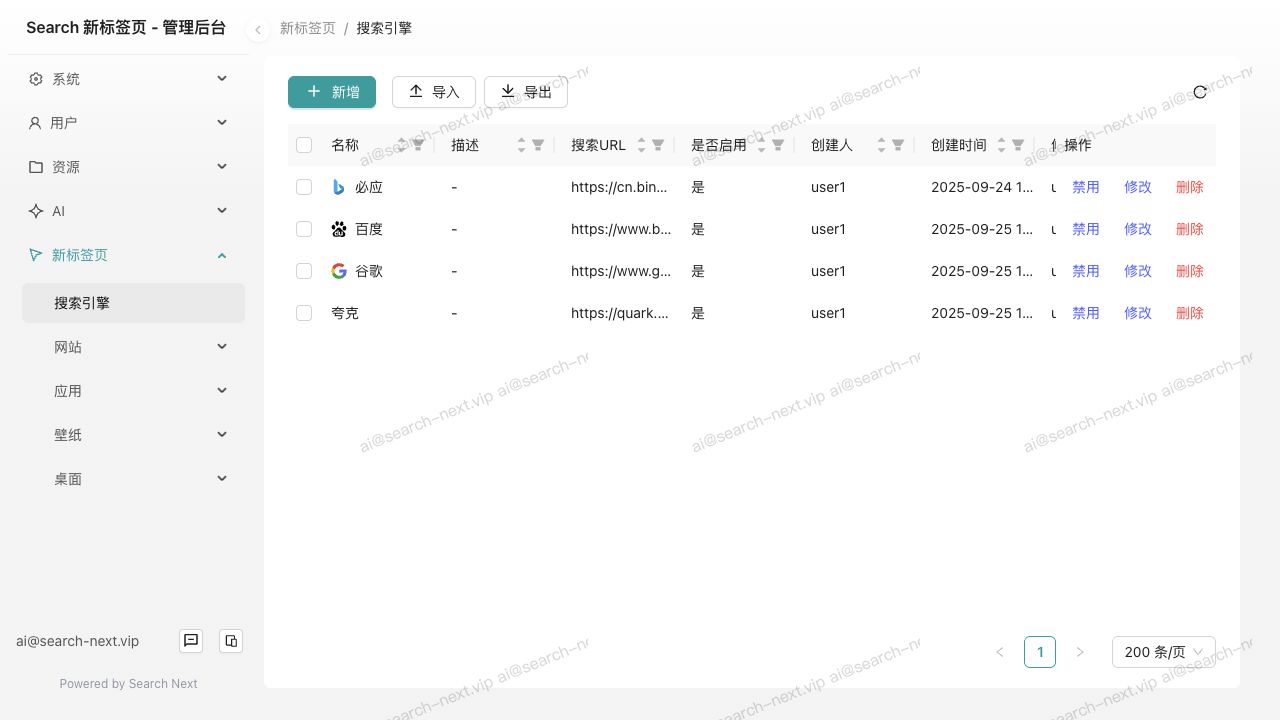
Task: Click the Powered by Search Next text
Action: pos(128,684)
